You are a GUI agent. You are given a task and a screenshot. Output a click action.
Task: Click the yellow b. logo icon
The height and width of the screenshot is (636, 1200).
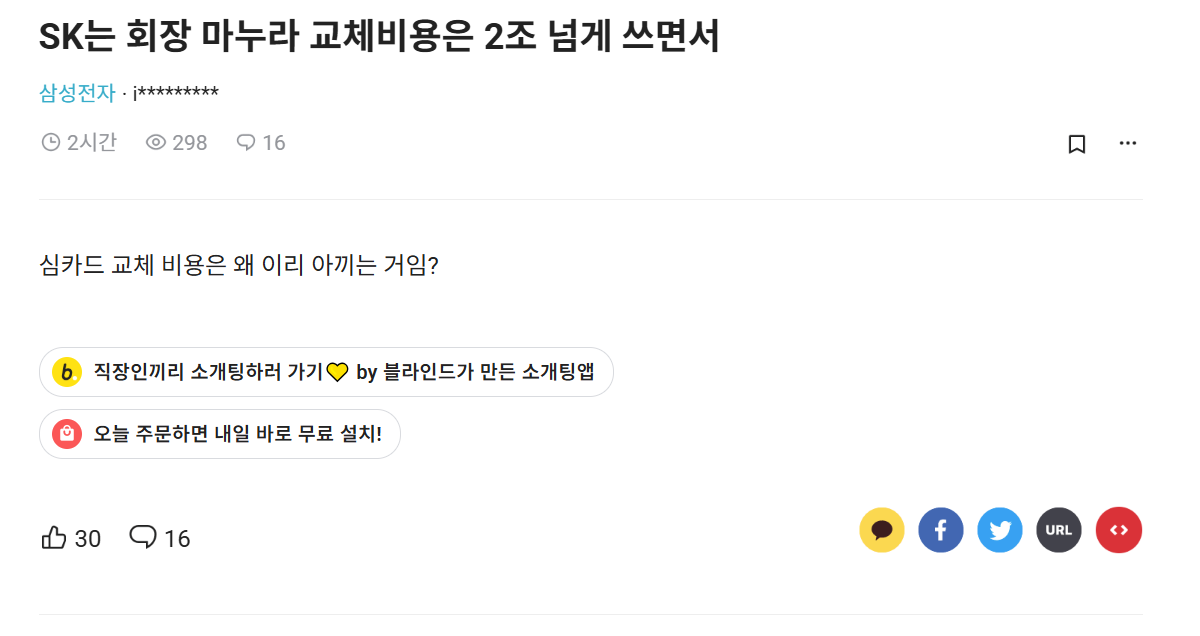pyautogui.click(x=66, y=373)
